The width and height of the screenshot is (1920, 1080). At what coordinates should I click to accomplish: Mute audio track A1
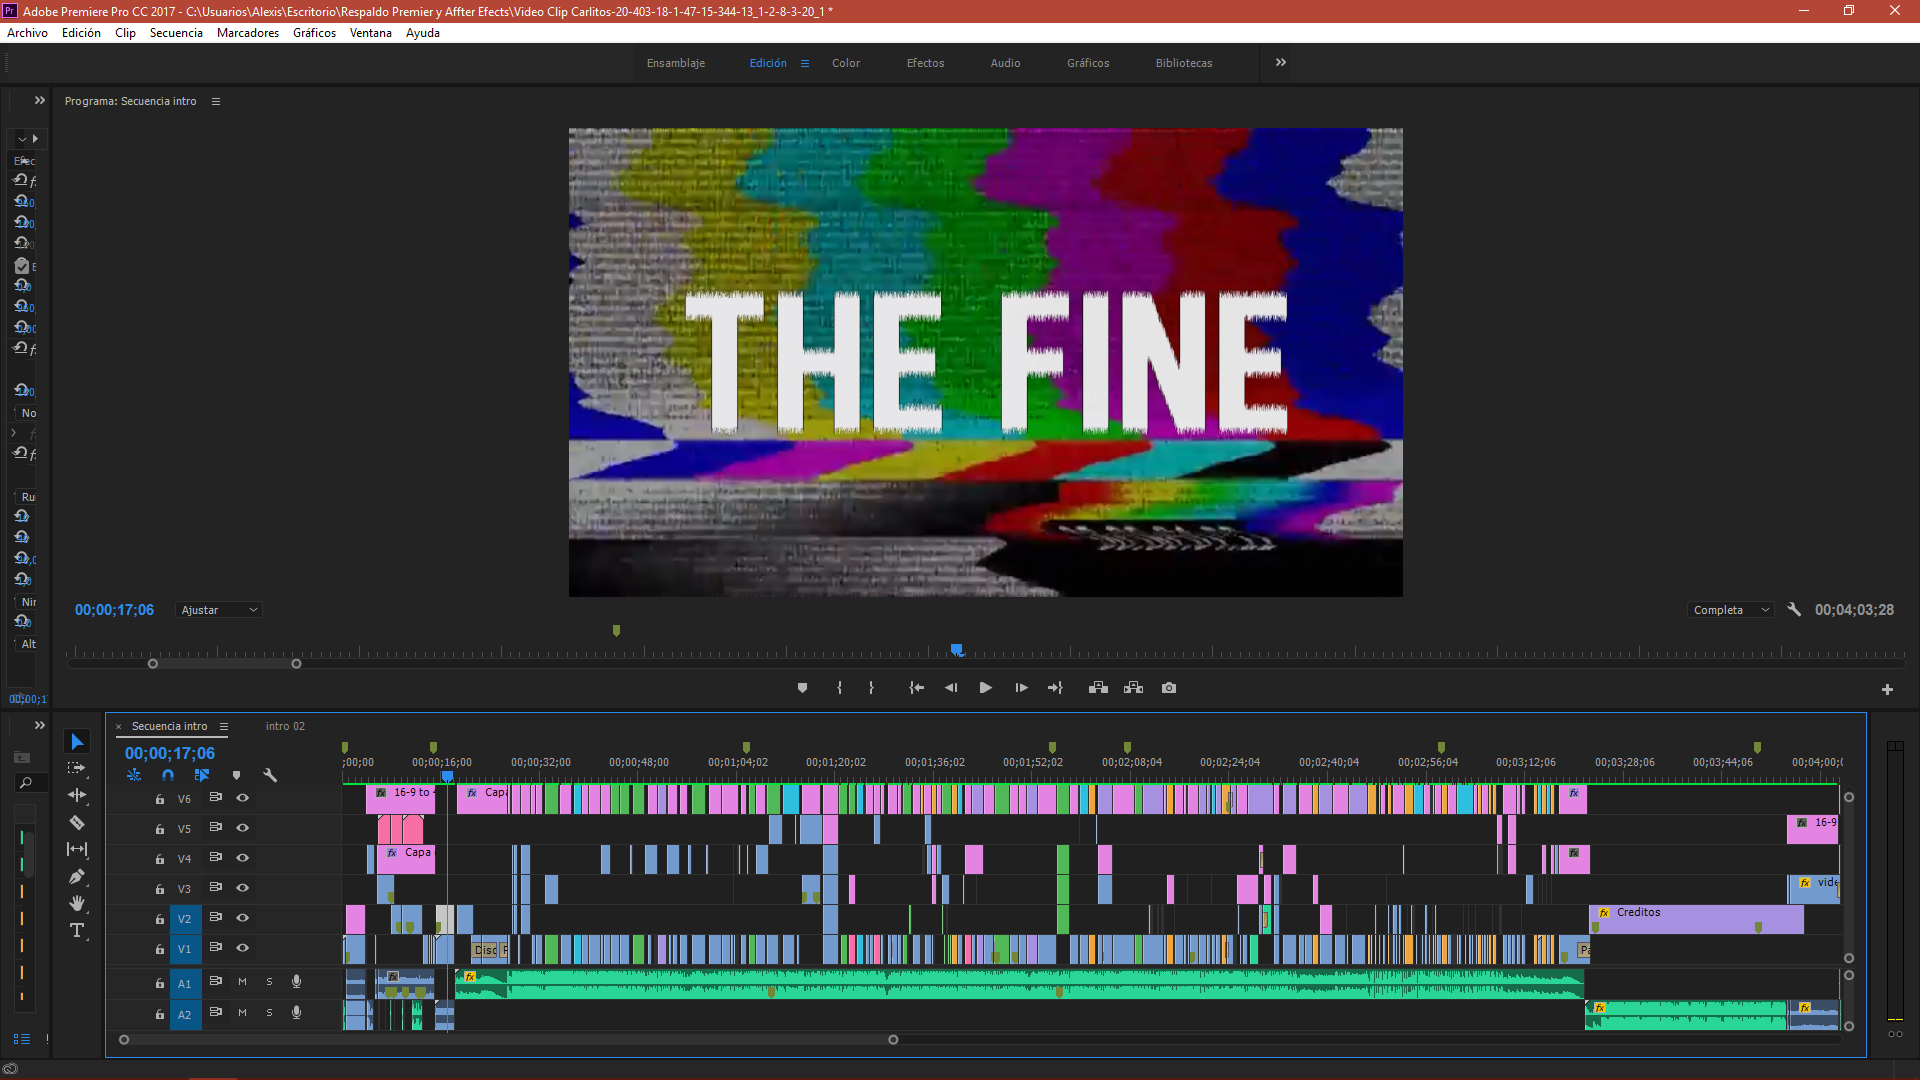click(x=242, y=982)
